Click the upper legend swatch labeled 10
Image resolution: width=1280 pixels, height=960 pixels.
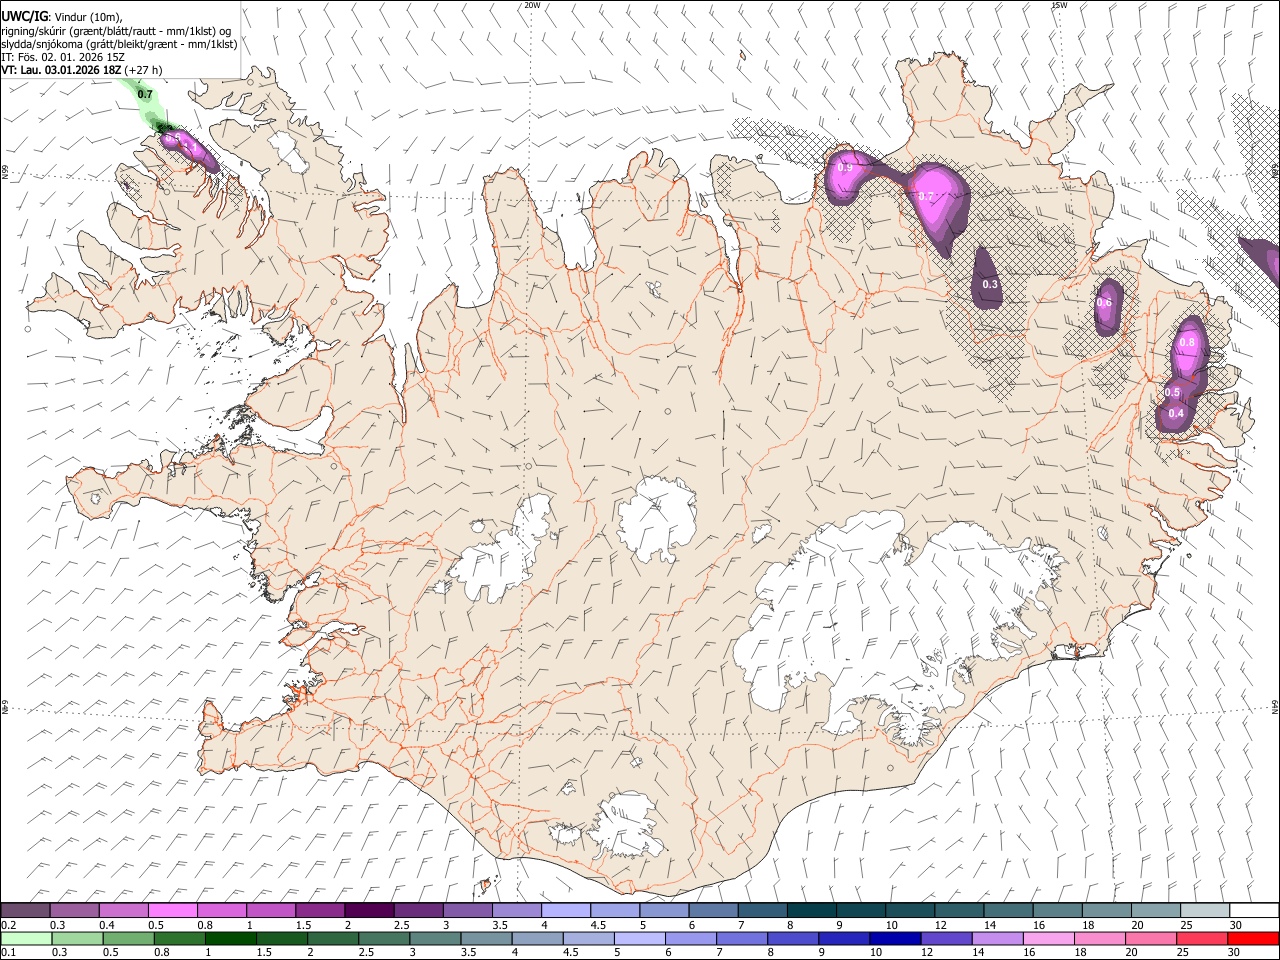910,910
